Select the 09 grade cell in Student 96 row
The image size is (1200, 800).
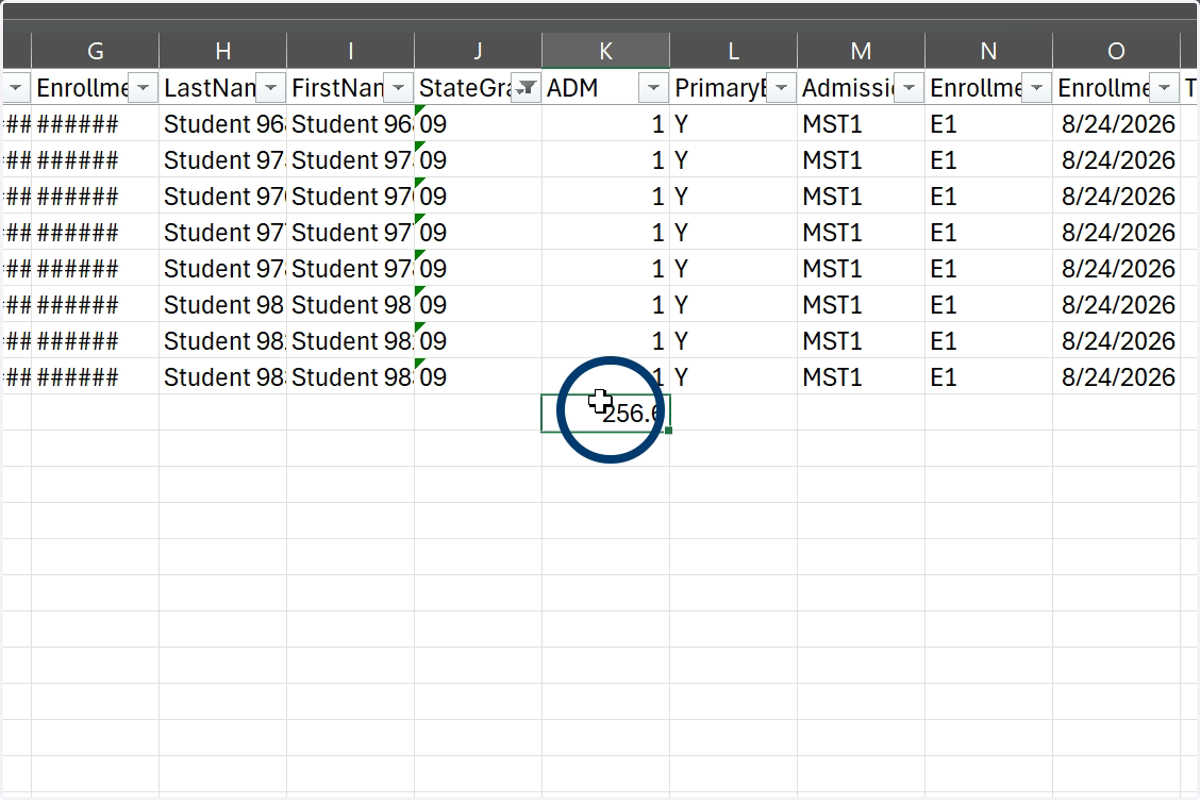[x=478, y=124]
